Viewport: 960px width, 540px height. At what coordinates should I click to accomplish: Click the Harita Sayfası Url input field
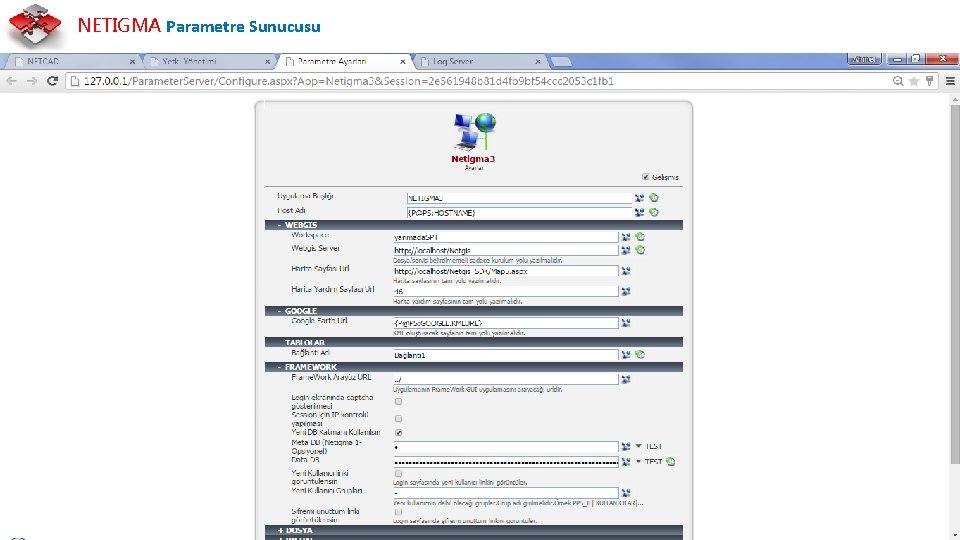pyautogui.click(x=506, y=271)
